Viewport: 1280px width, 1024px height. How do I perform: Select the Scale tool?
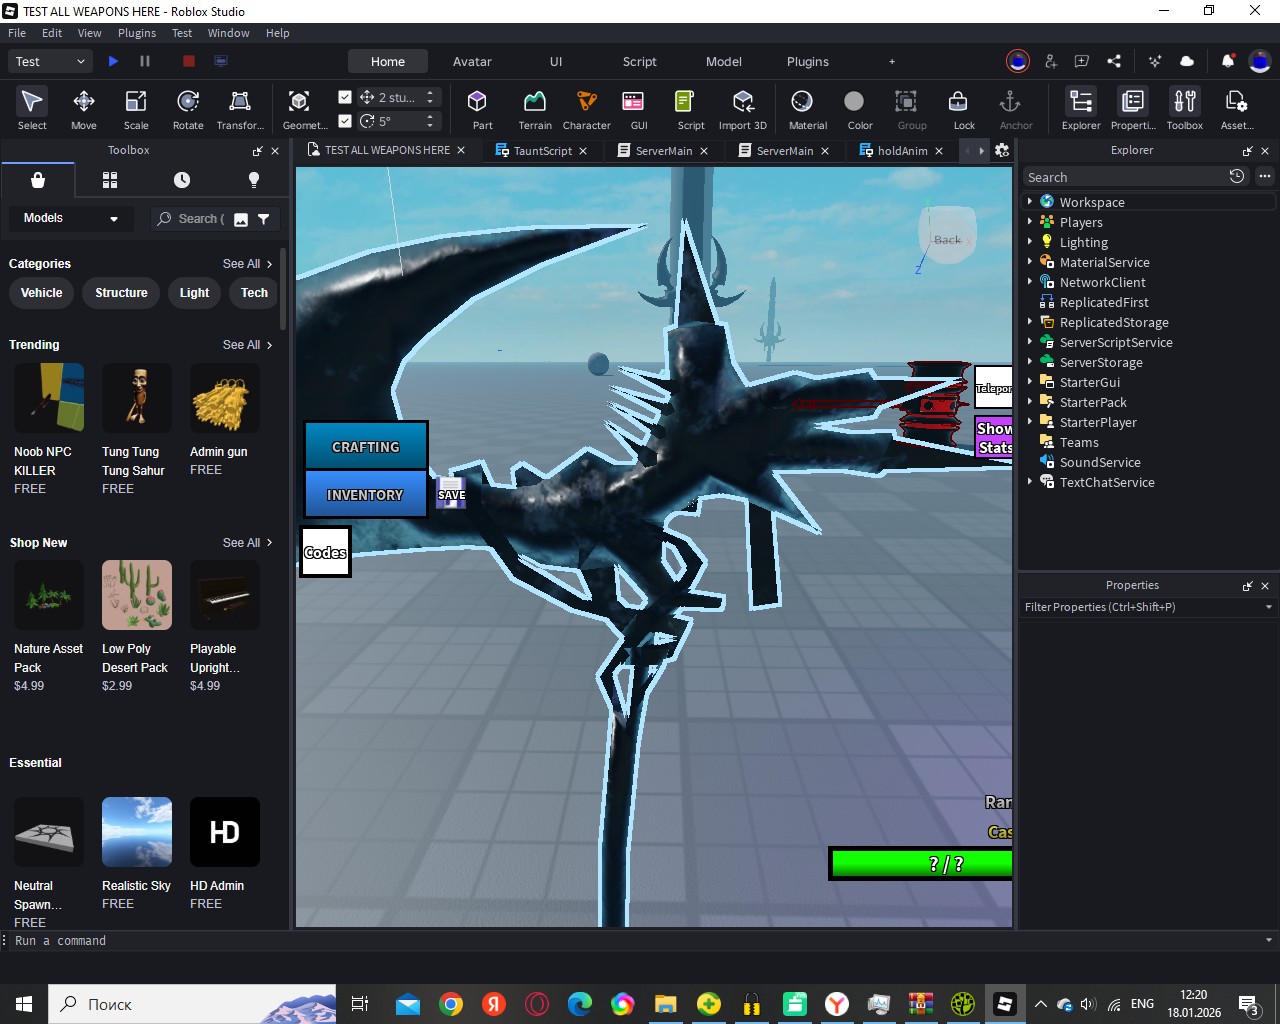[x=136, y=108]
